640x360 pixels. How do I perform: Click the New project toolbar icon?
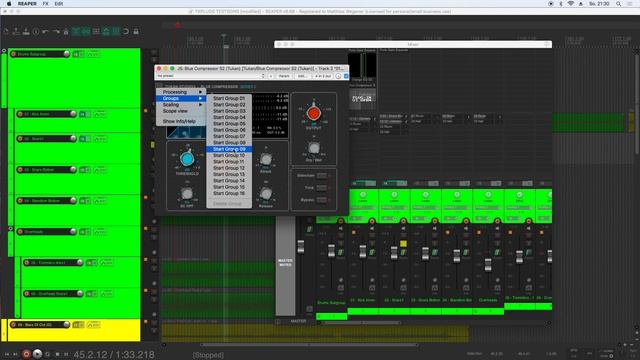point(6,31)
